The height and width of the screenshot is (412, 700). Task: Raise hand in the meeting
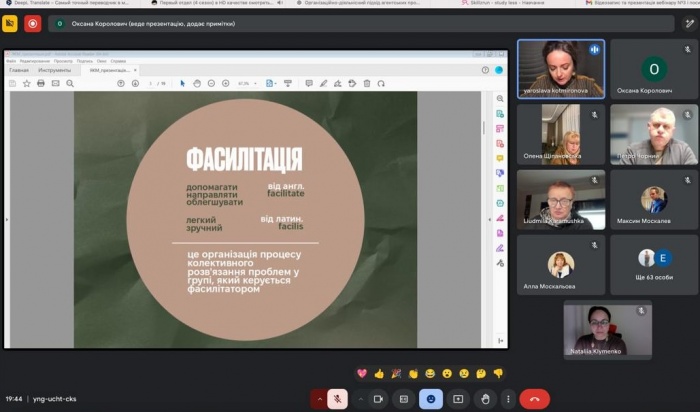[483, 398]
